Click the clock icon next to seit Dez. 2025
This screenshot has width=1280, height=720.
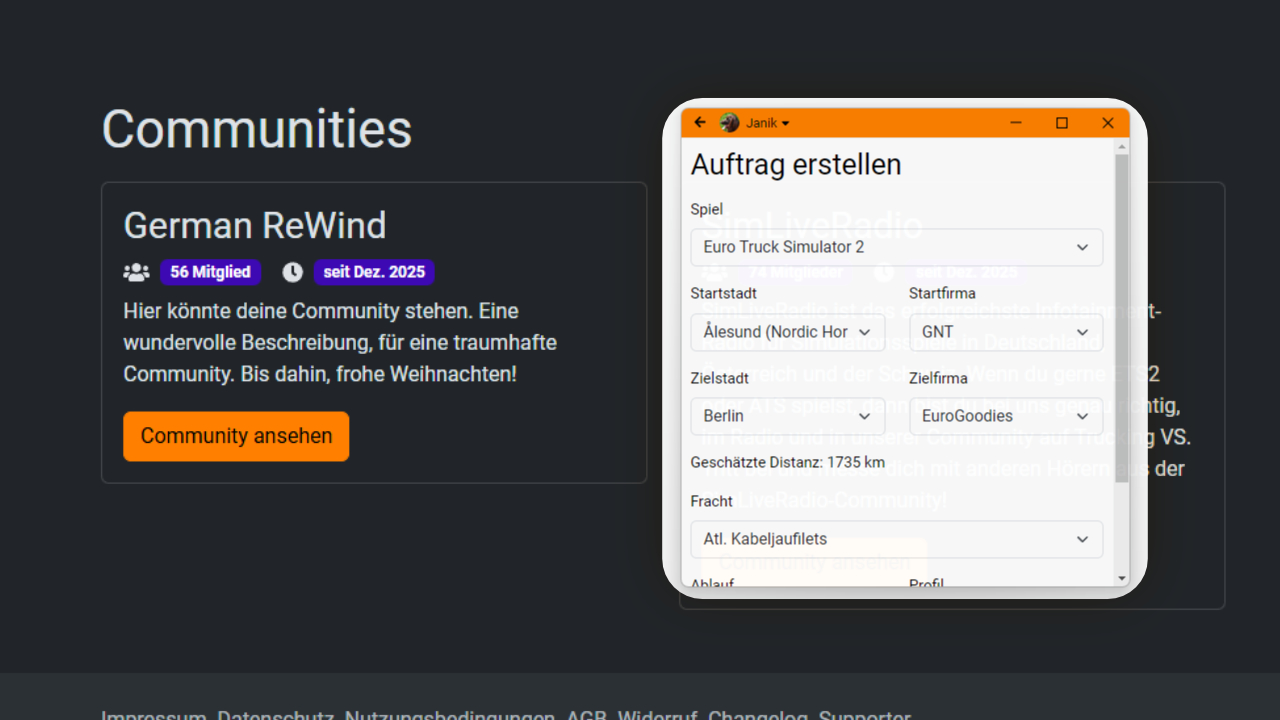pyautogui.click(x=292, y=272)
